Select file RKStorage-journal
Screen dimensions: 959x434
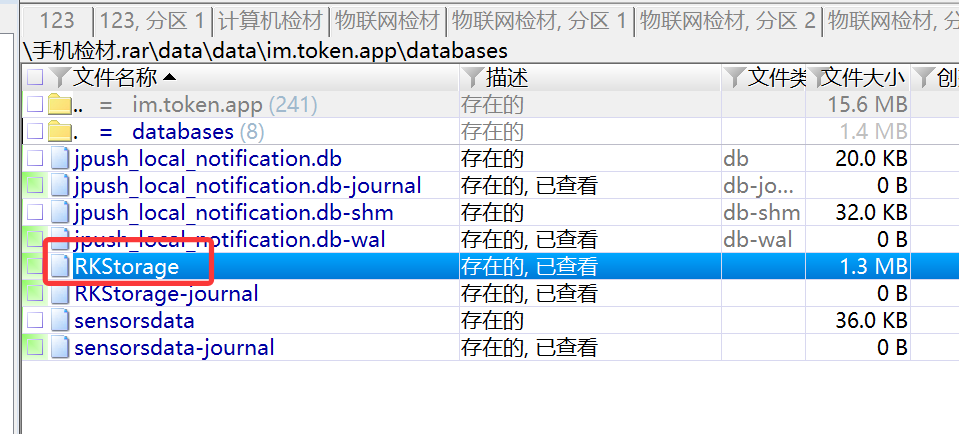click(166, 293)
